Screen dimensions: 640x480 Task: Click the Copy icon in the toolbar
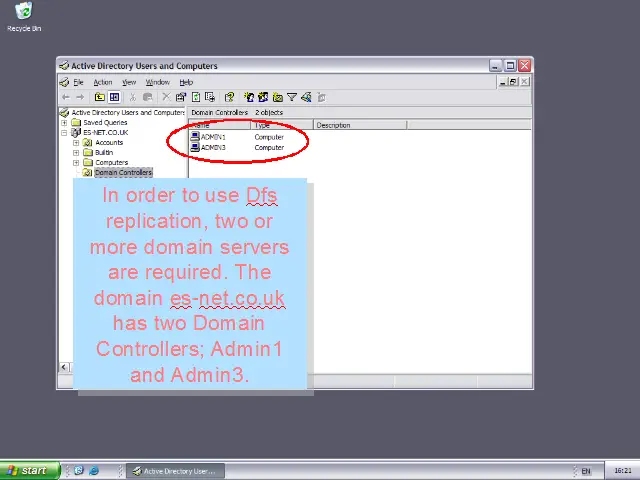coord(147,97)
